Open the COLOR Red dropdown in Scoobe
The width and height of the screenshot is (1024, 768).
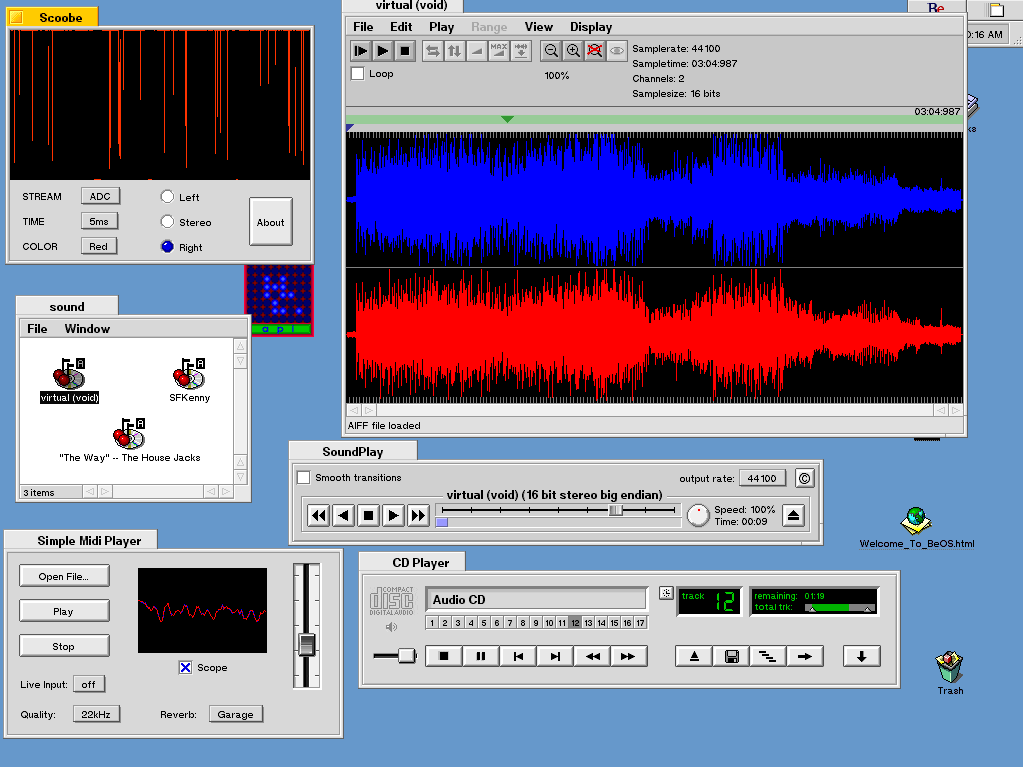pyautogui.click(x=98, y=246)
